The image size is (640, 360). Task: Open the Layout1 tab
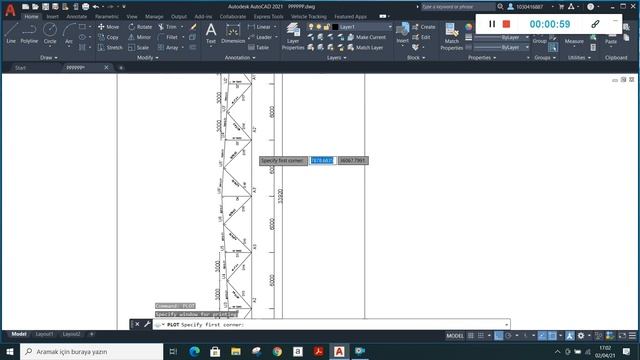[44, 334]
